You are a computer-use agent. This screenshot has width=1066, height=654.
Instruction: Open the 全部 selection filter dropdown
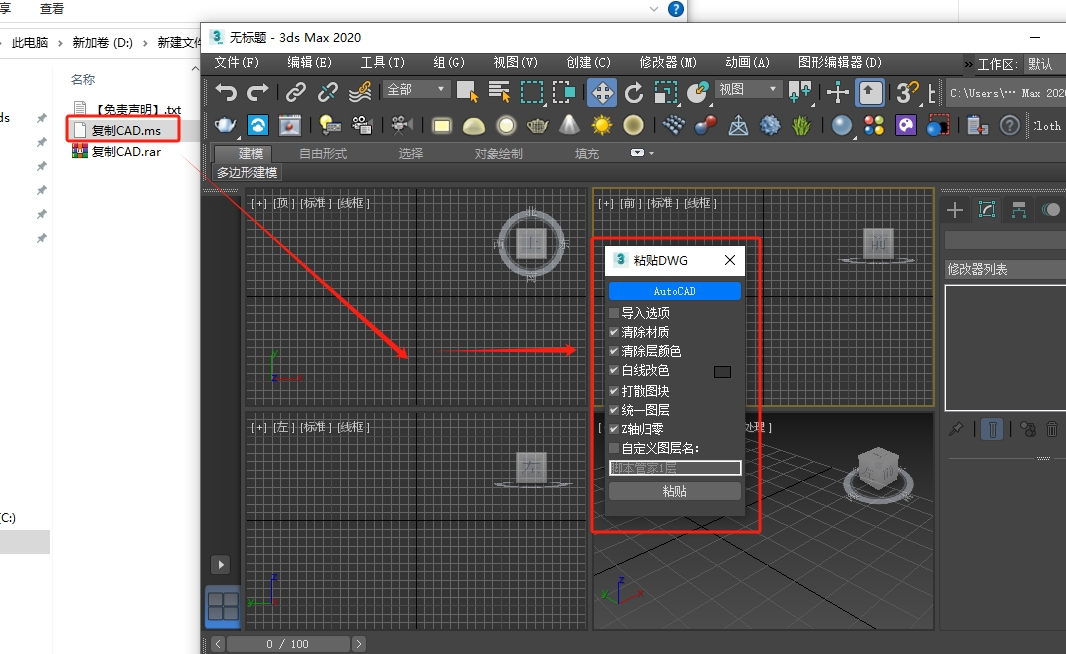click(x=416, y=89)
